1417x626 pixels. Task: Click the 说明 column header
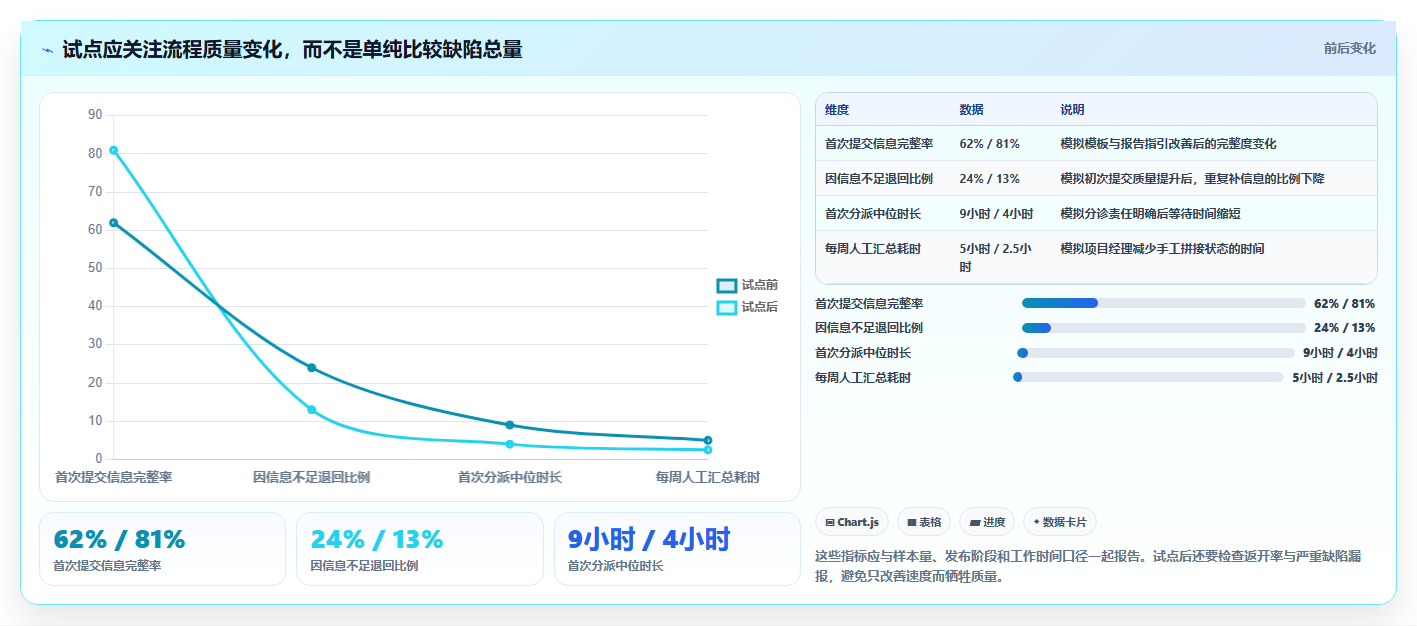point(1072,110)
